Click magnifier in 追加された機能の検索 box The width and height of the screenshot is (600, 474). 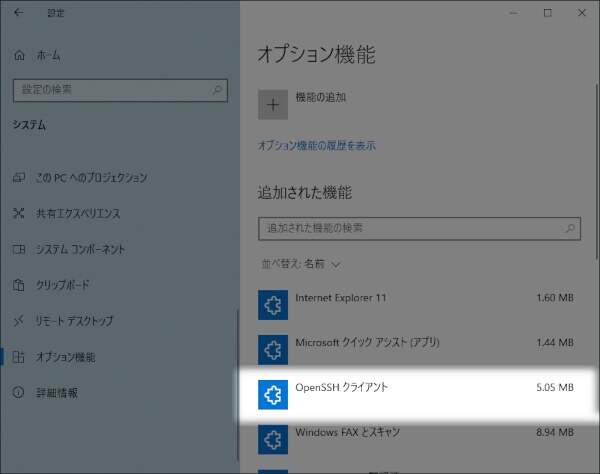[570, 228]
